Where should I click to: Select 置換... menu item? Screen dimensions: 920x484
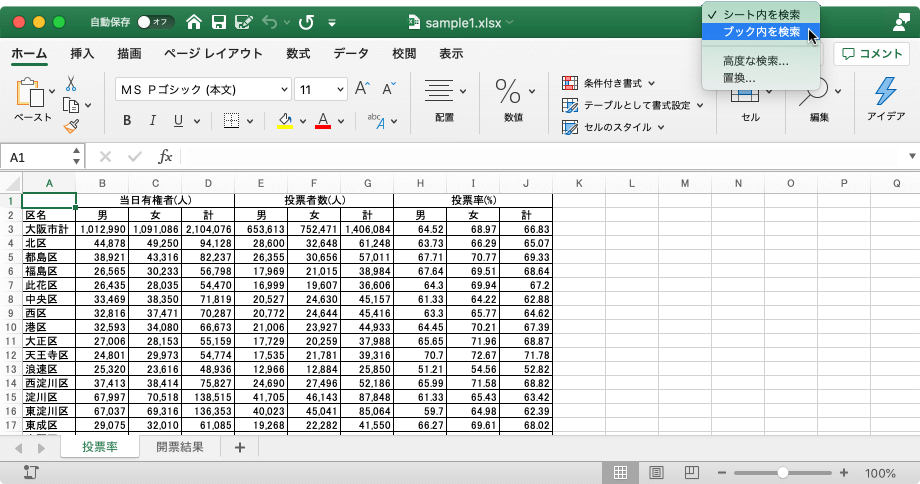click(760, 77)
